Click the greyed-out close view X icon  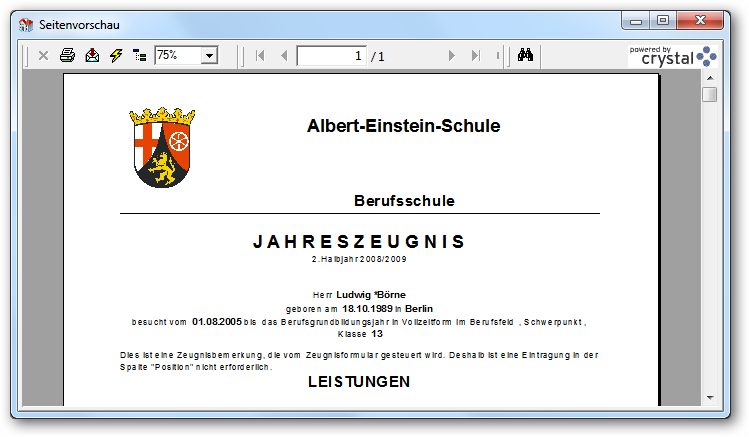click(x=43, y=56)
